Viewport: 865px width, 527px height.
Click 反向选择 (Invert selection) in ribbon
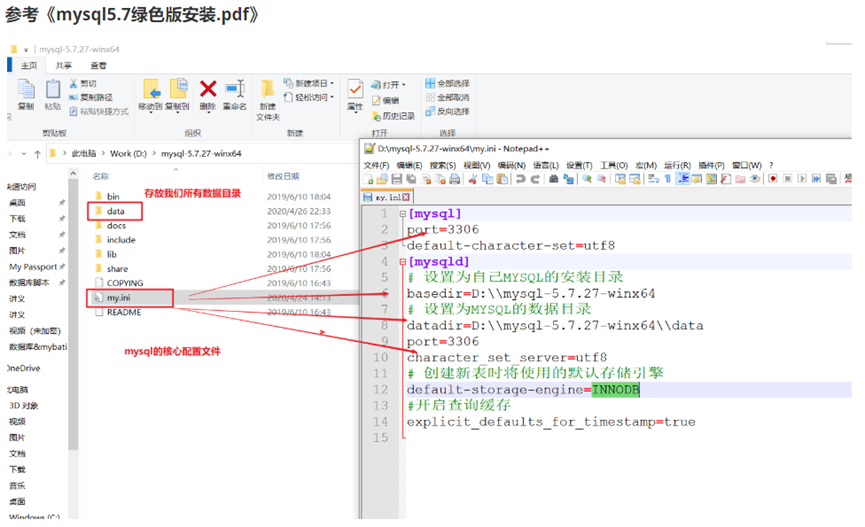[x=447, y=111]
